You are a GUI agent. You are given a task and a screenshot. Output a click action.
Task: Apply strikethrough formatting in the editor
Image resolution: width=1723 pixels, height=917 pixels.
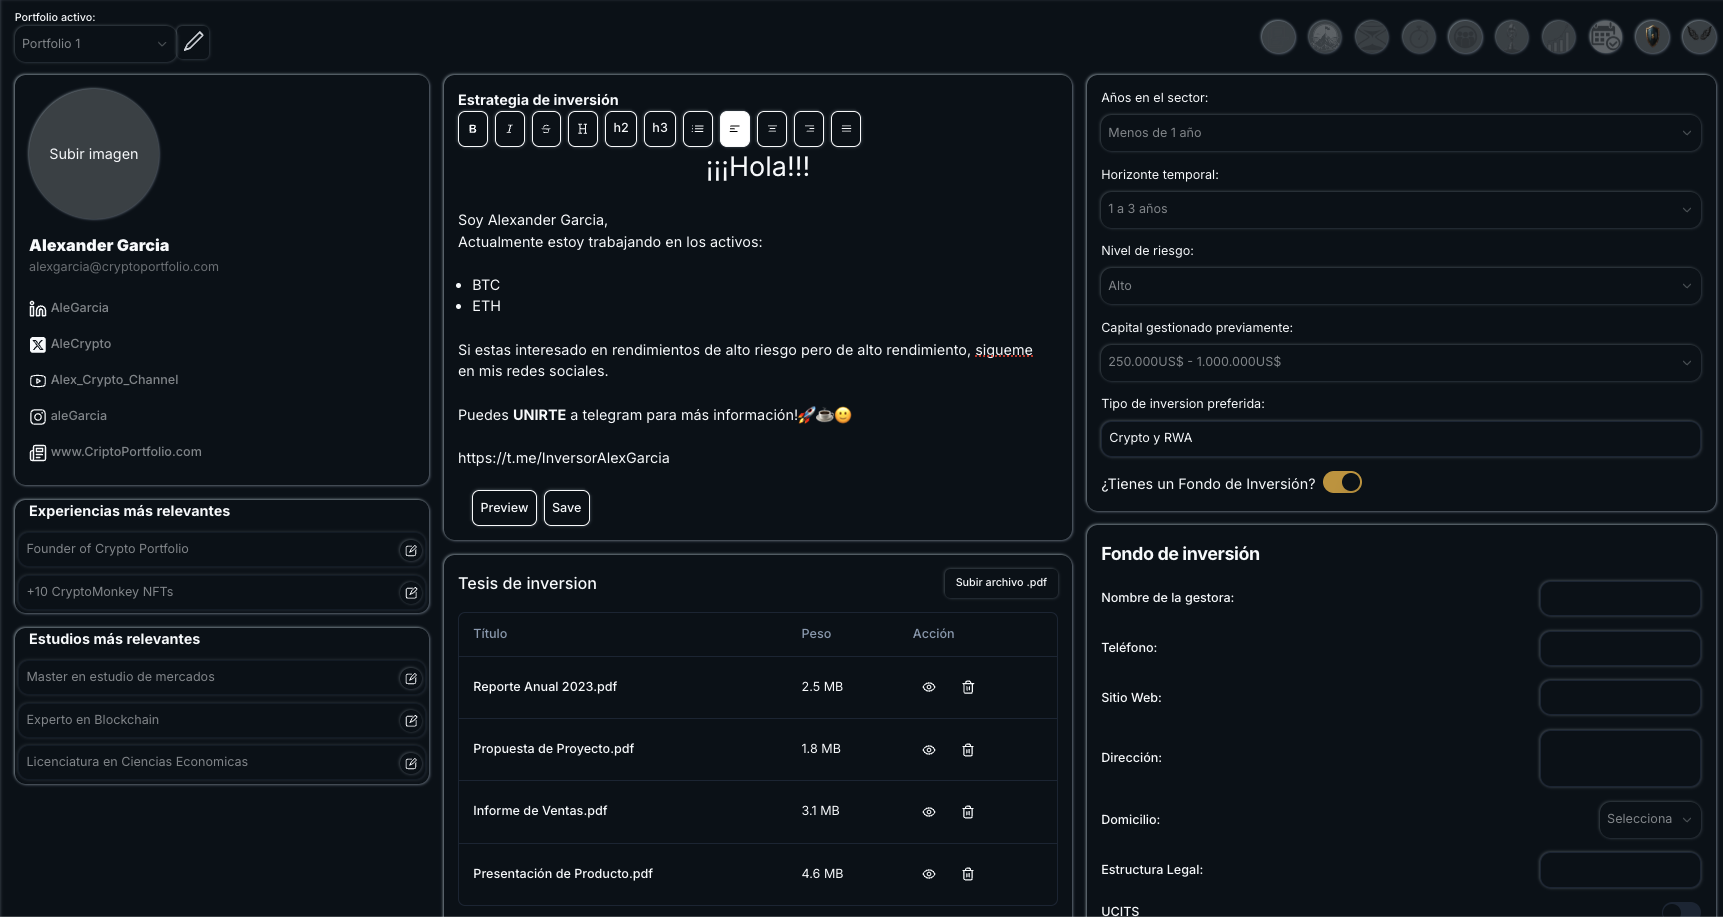click(x=546, y=129)
